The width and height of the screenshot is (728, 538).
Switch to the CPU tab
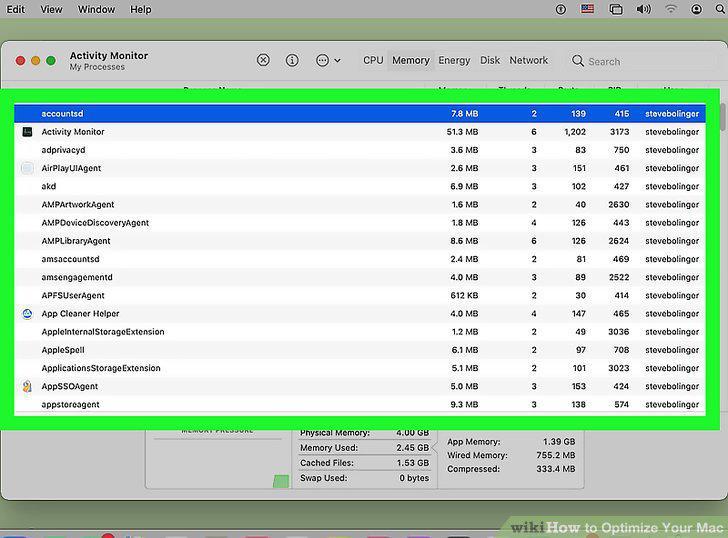coord(373,60)
